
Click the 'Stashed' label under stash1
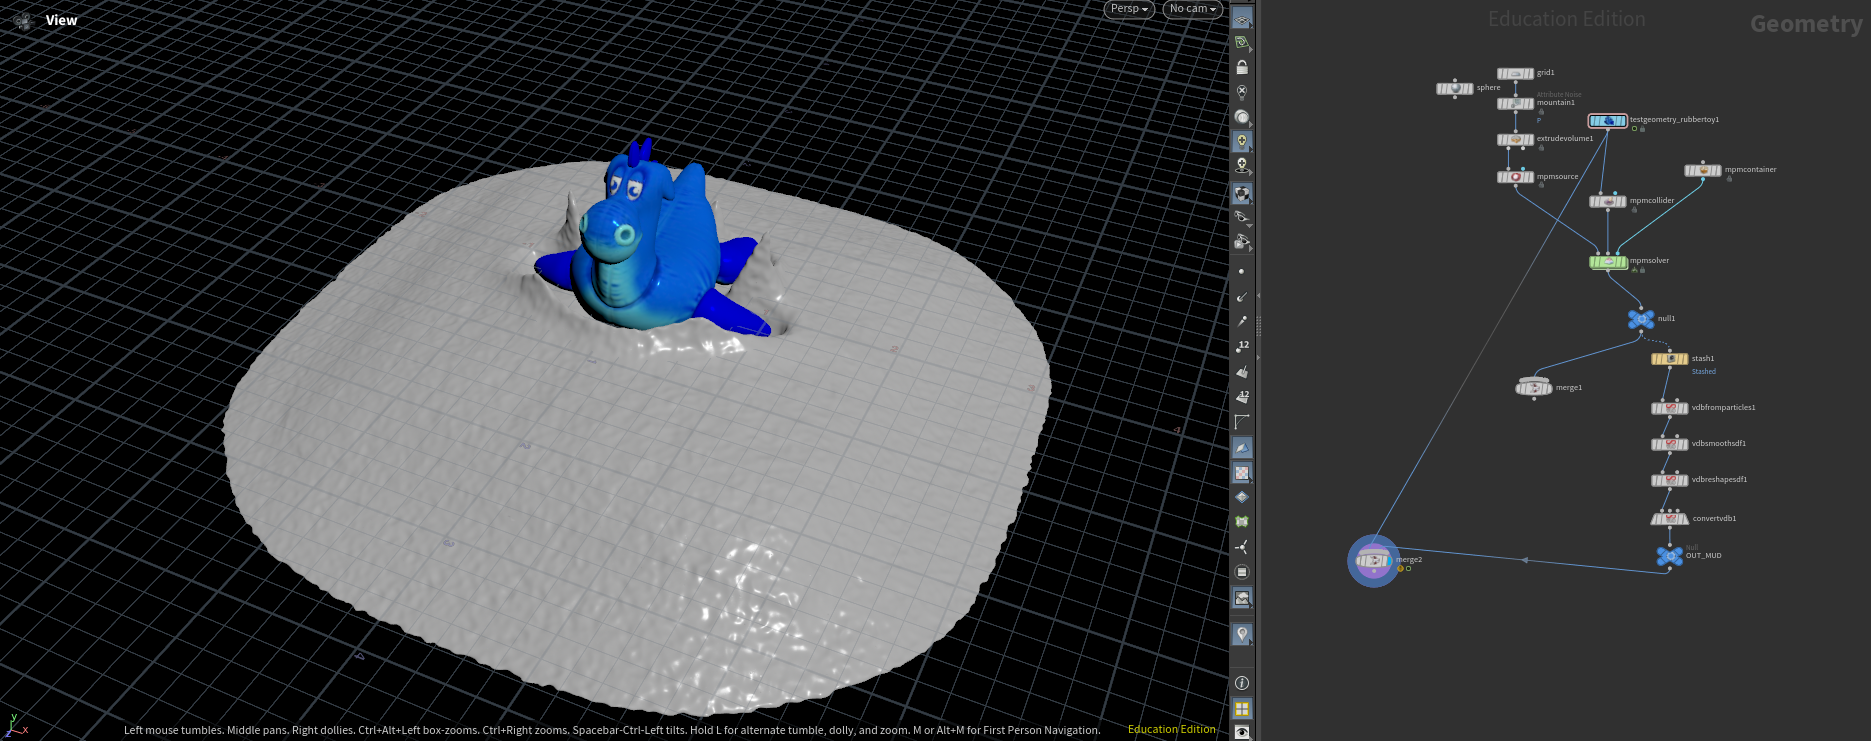click(1704, 372)
